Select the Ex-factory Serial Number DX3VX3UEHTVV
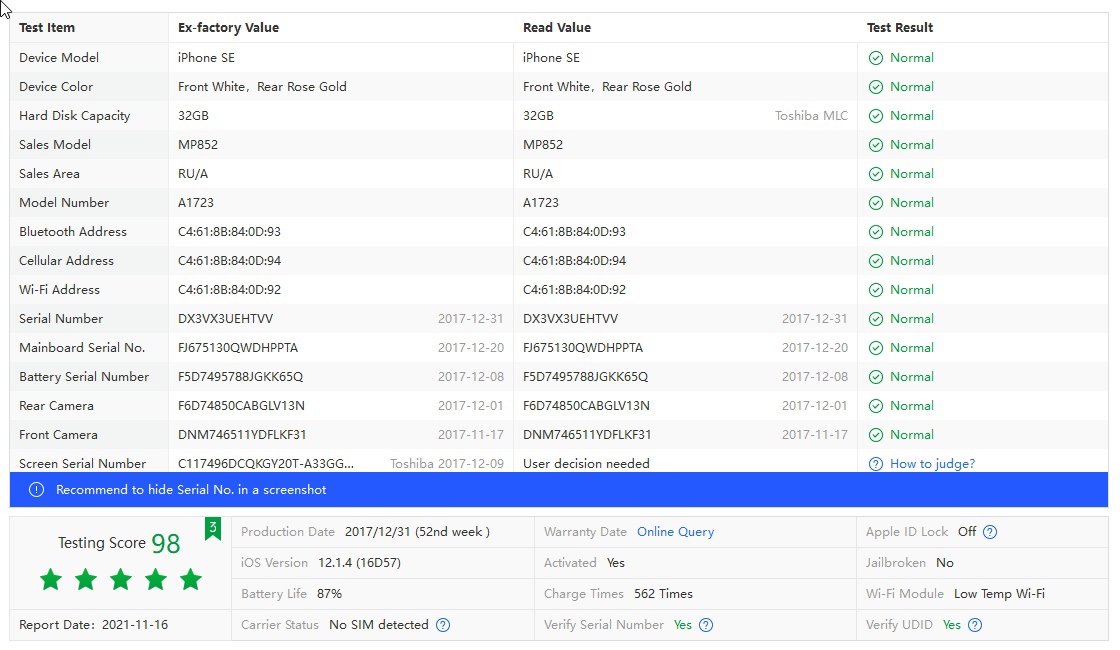This screenshot has height=650, width=1120. tap(226, 319)
